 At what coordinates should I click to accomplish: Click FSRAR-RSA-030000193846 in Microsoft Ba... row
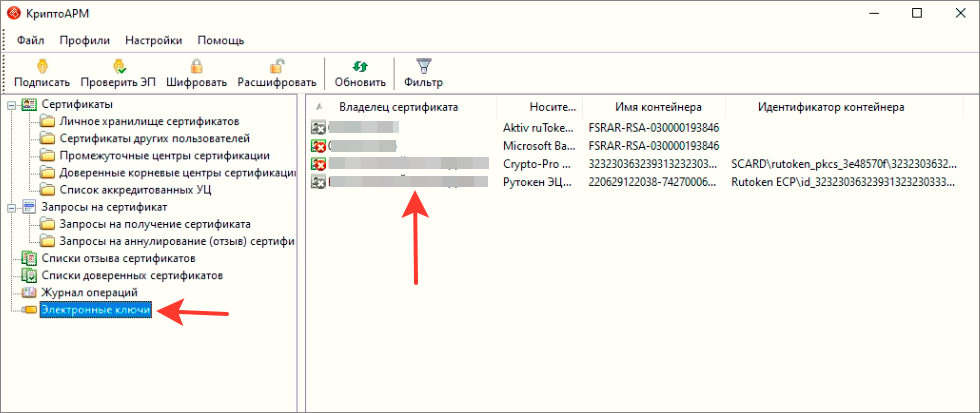click(654, 146)
